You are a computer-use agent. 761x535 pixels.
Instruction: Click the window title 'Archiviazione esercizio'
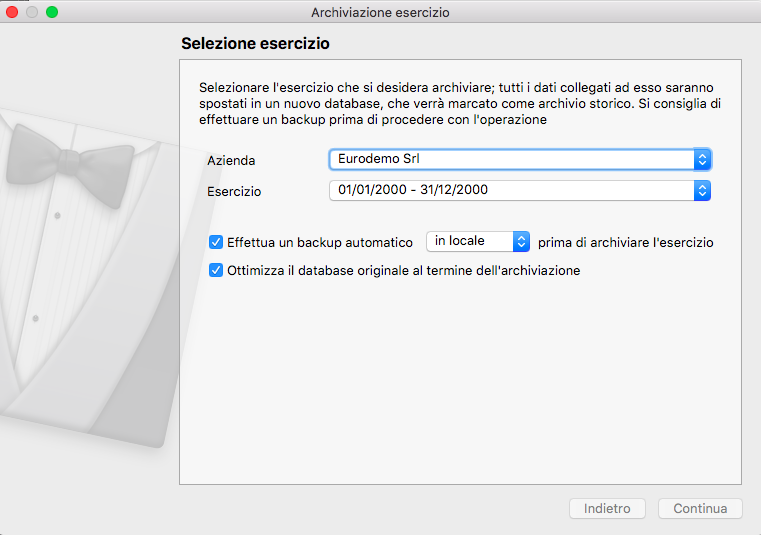click(x=380, y=12)
